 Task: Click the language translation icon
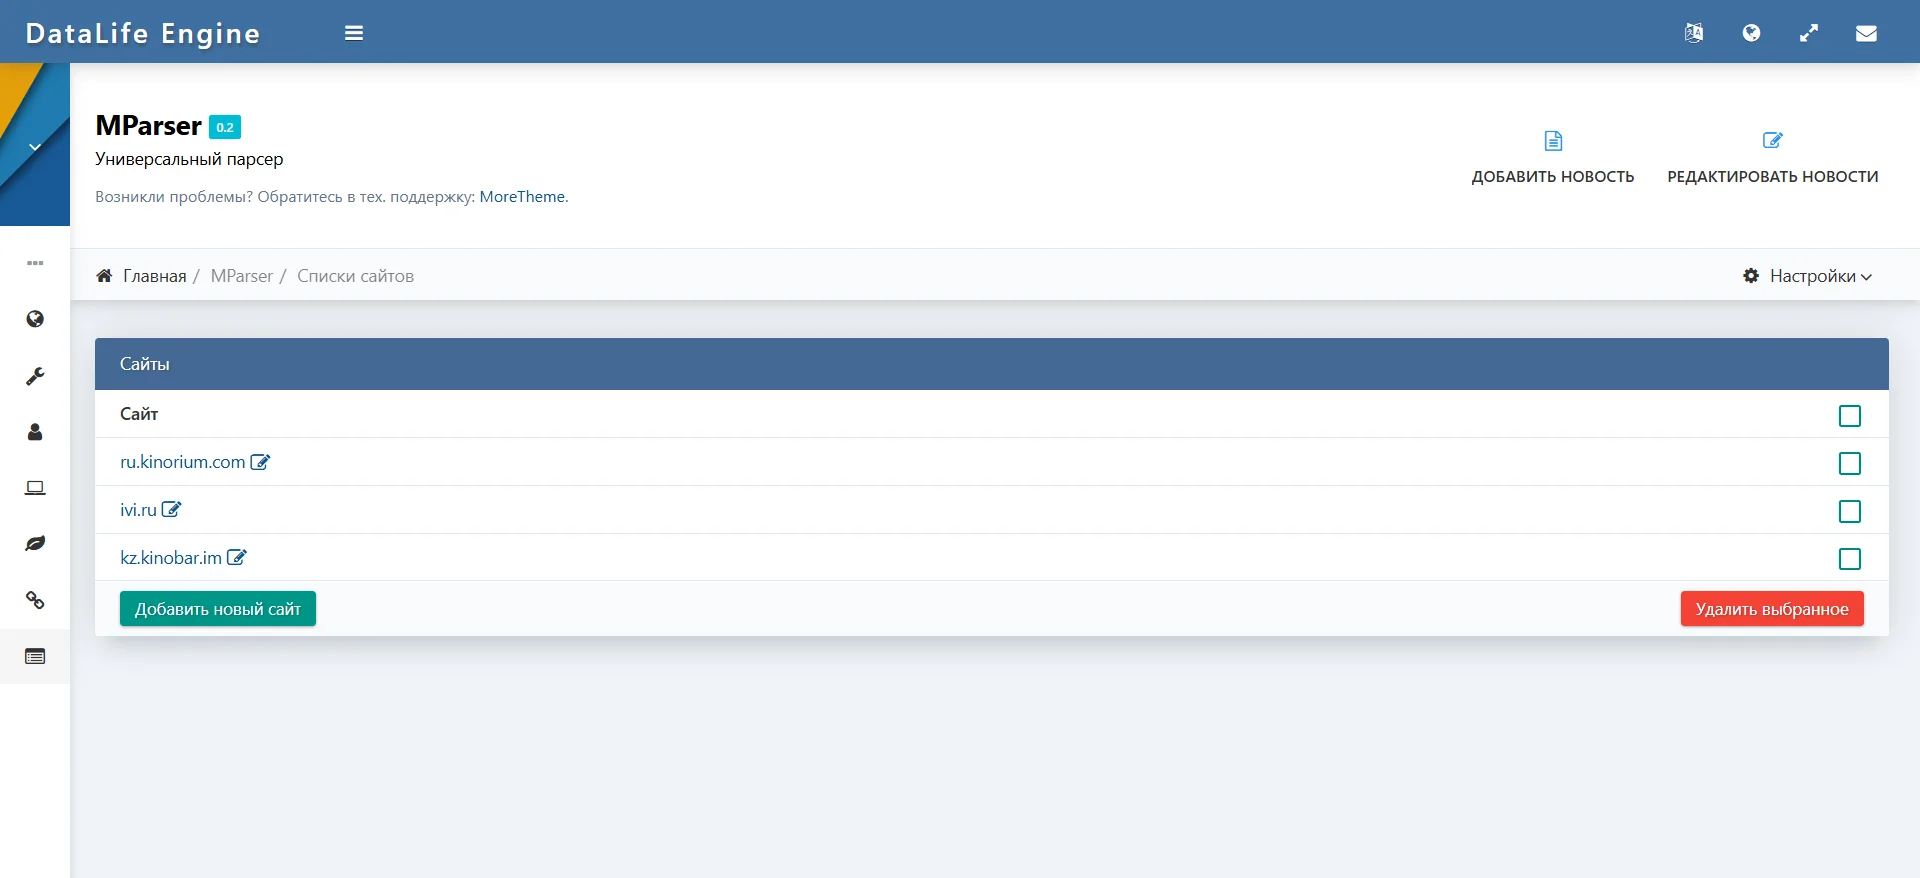pyautogui.click(x=1693, y=33)
